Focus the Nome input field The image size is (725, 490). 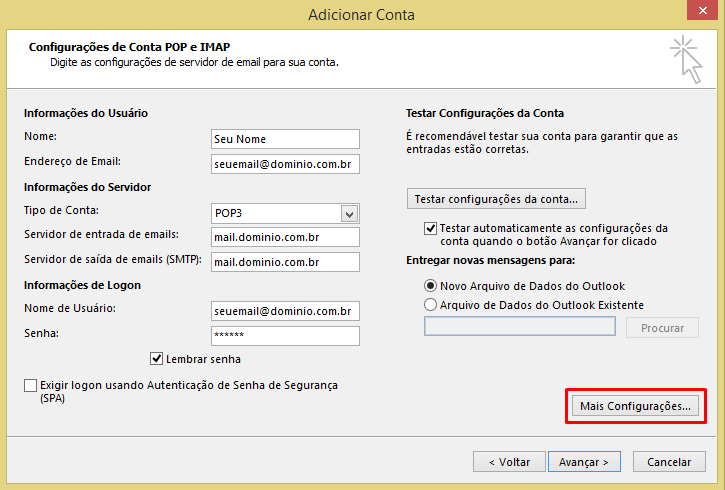285,139
